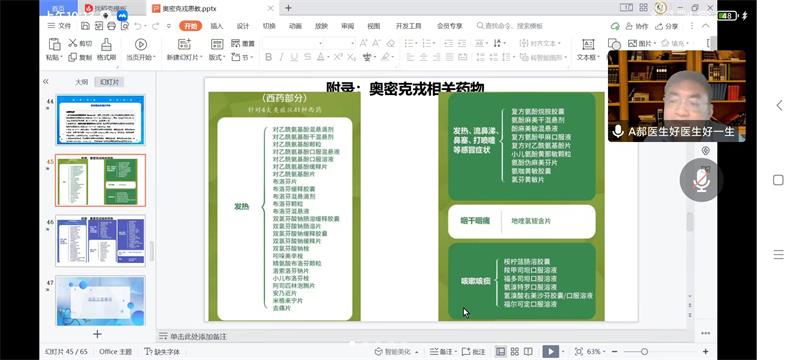This screenshot has width=800, height=360.
Task: Expand the 节 section dropdown
Action: pos(243,58)
